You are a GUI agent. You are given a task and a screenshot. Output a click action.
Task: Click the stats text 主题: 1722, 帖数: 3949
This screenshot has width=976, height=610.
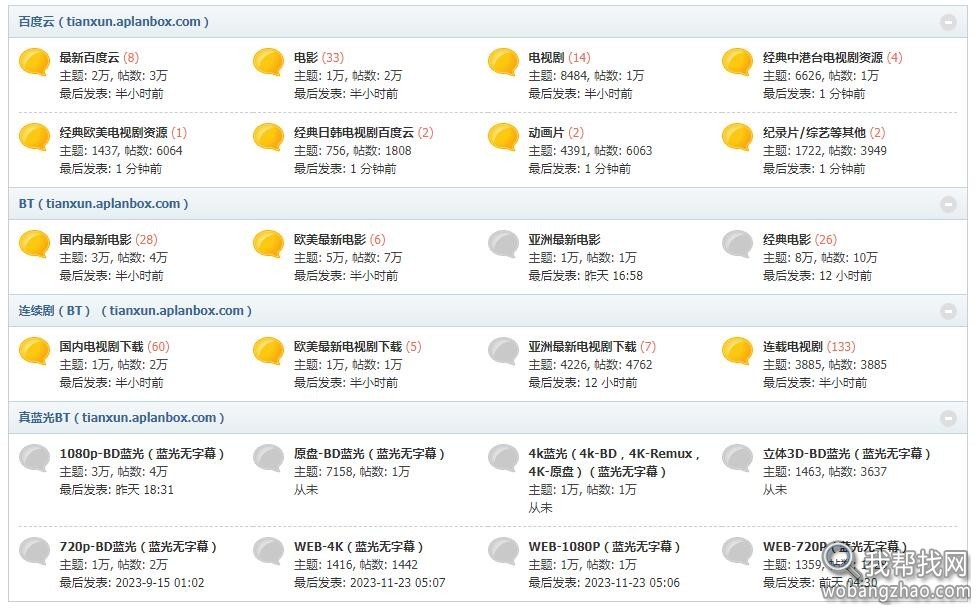(x=825, y=151)
